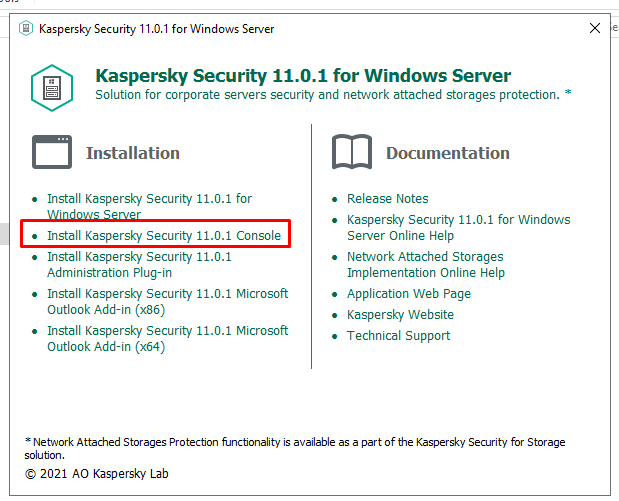The height and width of the screenshot is (501, 619).
Task: Click the Installation window icon
Action: pyautogui.click(x=52, y=153)
